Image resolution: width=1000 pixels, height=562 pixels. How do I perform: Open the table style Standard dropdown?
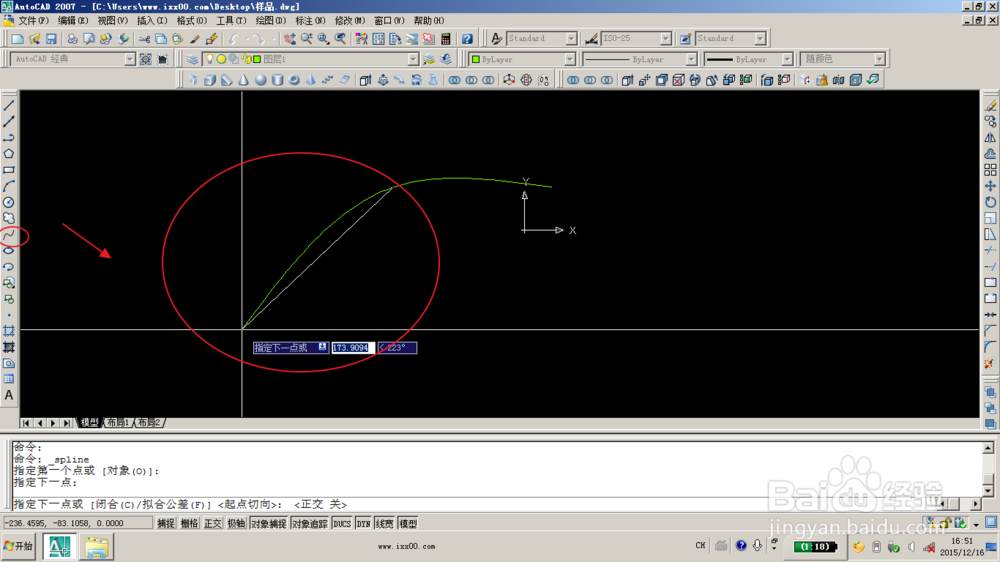[760, 39]
